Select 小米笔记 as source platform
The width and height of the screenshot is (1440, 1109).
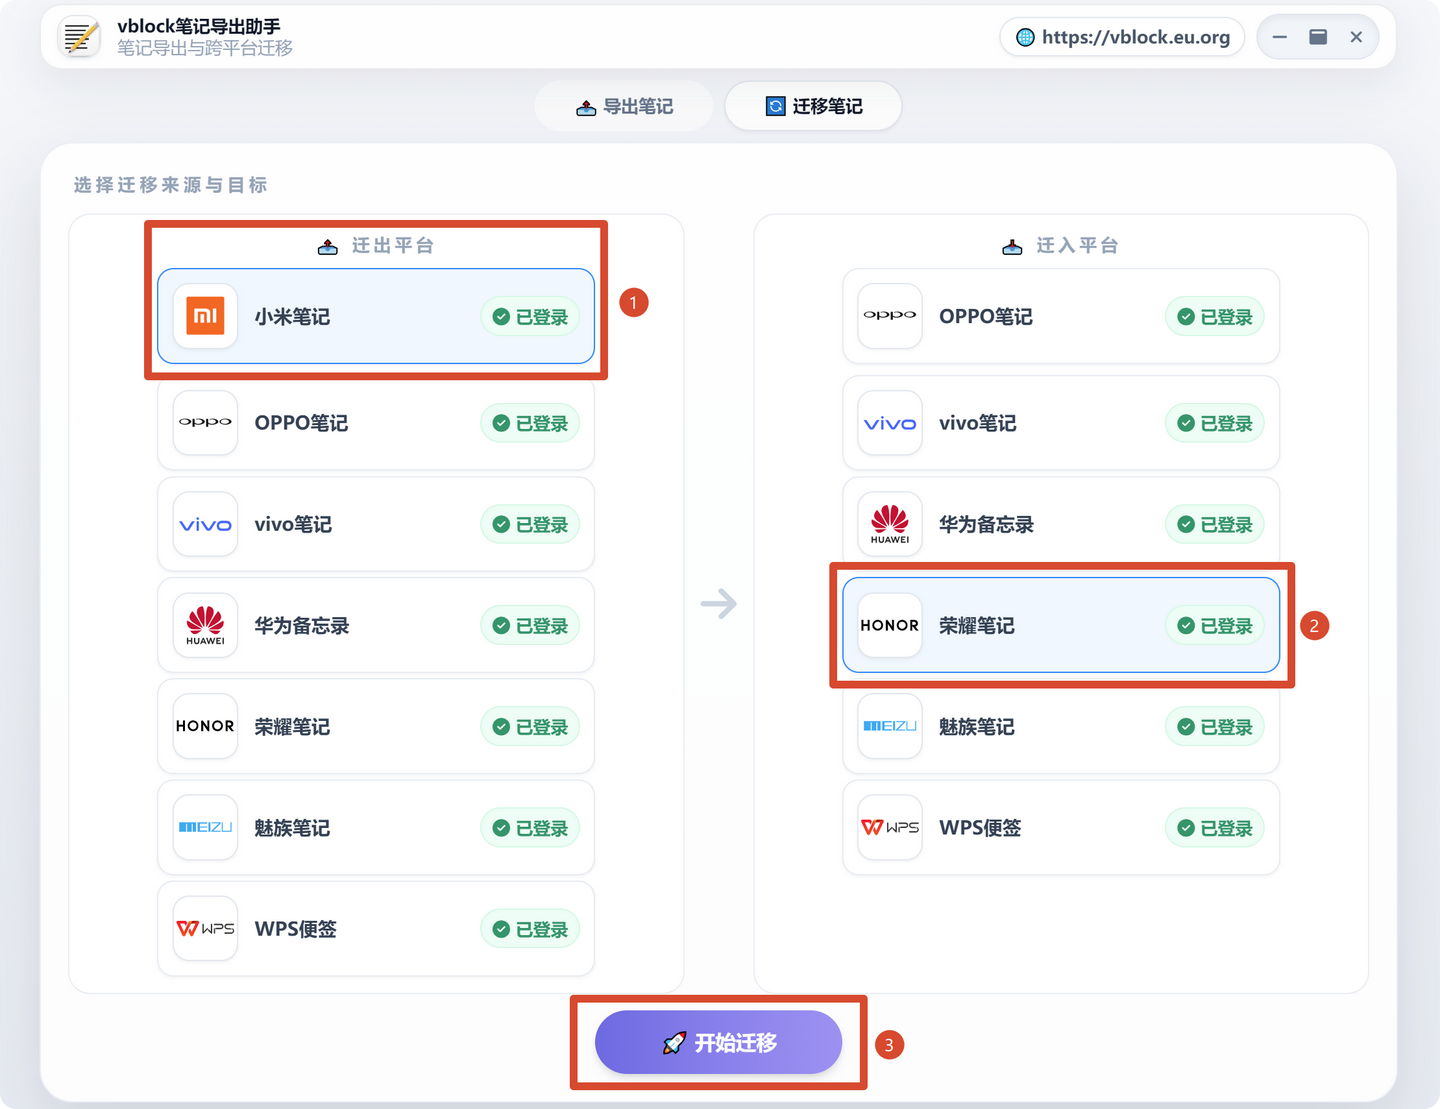pos(376,316)
